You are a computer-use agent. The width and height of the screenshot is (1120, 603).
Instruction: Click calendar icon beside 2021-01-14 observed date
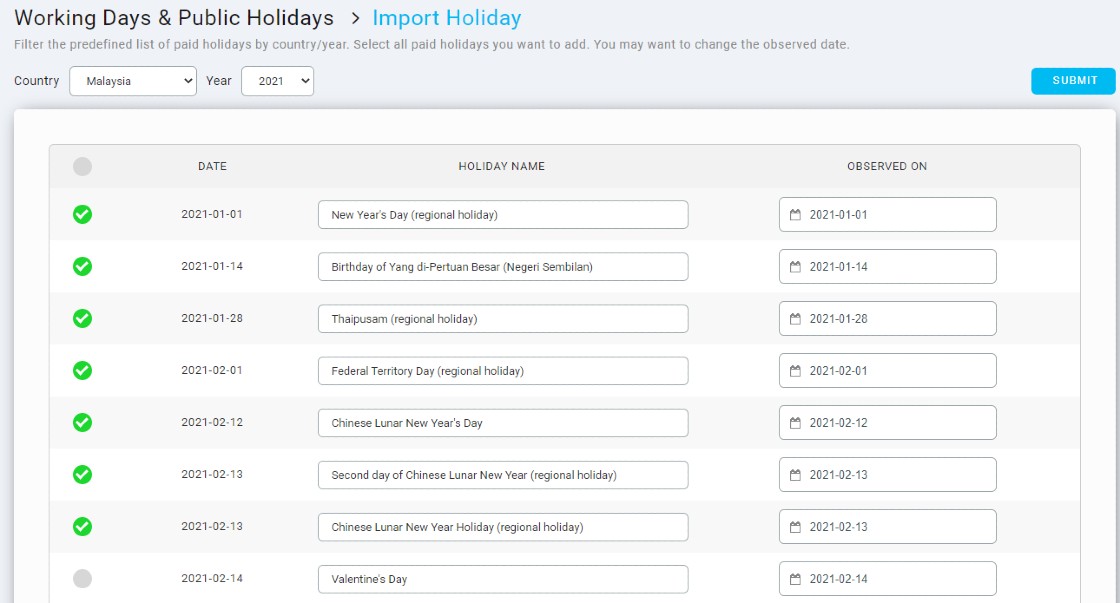(796, 267)
